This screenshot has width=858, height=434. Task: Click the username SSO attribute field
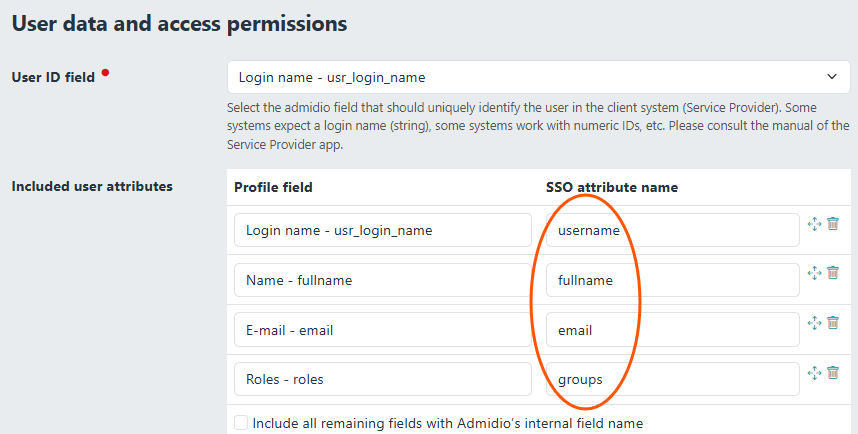[672, 230]
